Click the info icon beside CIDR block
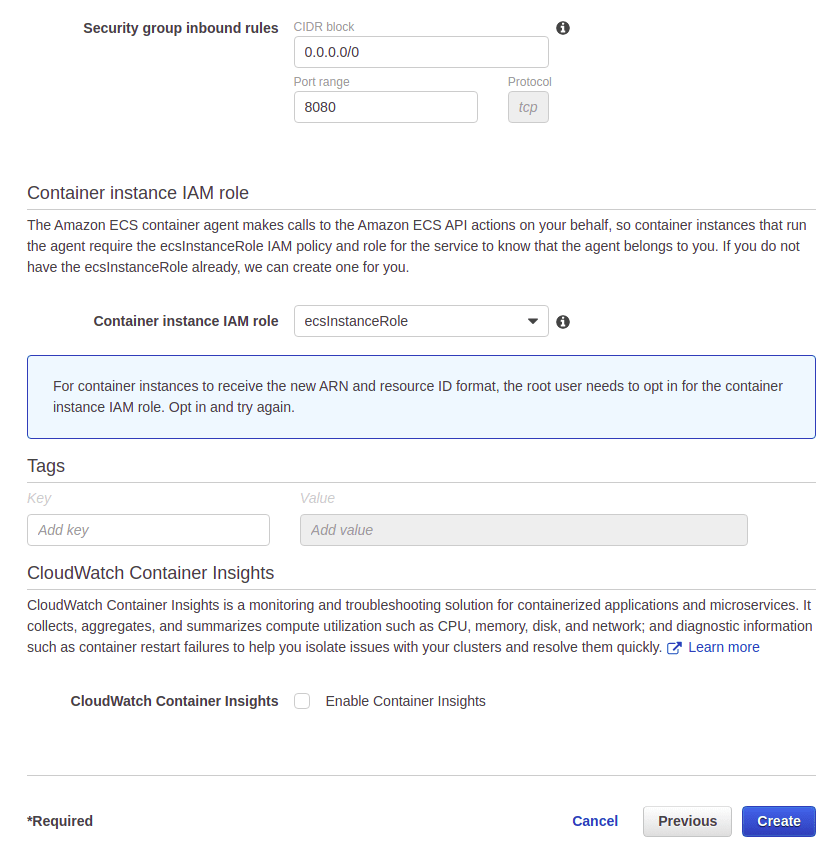Viewport: 838px width, 846px height. [563, 28]
